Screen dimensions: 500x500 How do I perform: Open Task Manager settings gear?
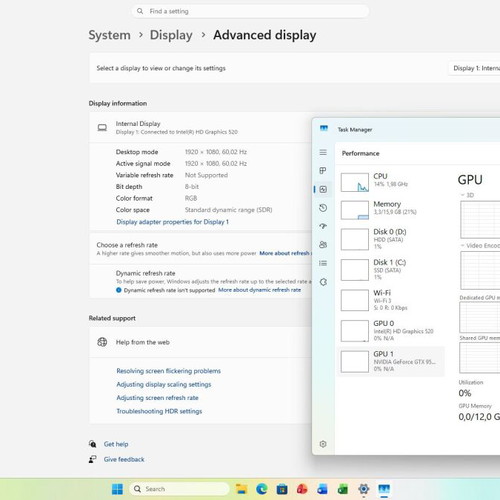[x=323, y=444]
